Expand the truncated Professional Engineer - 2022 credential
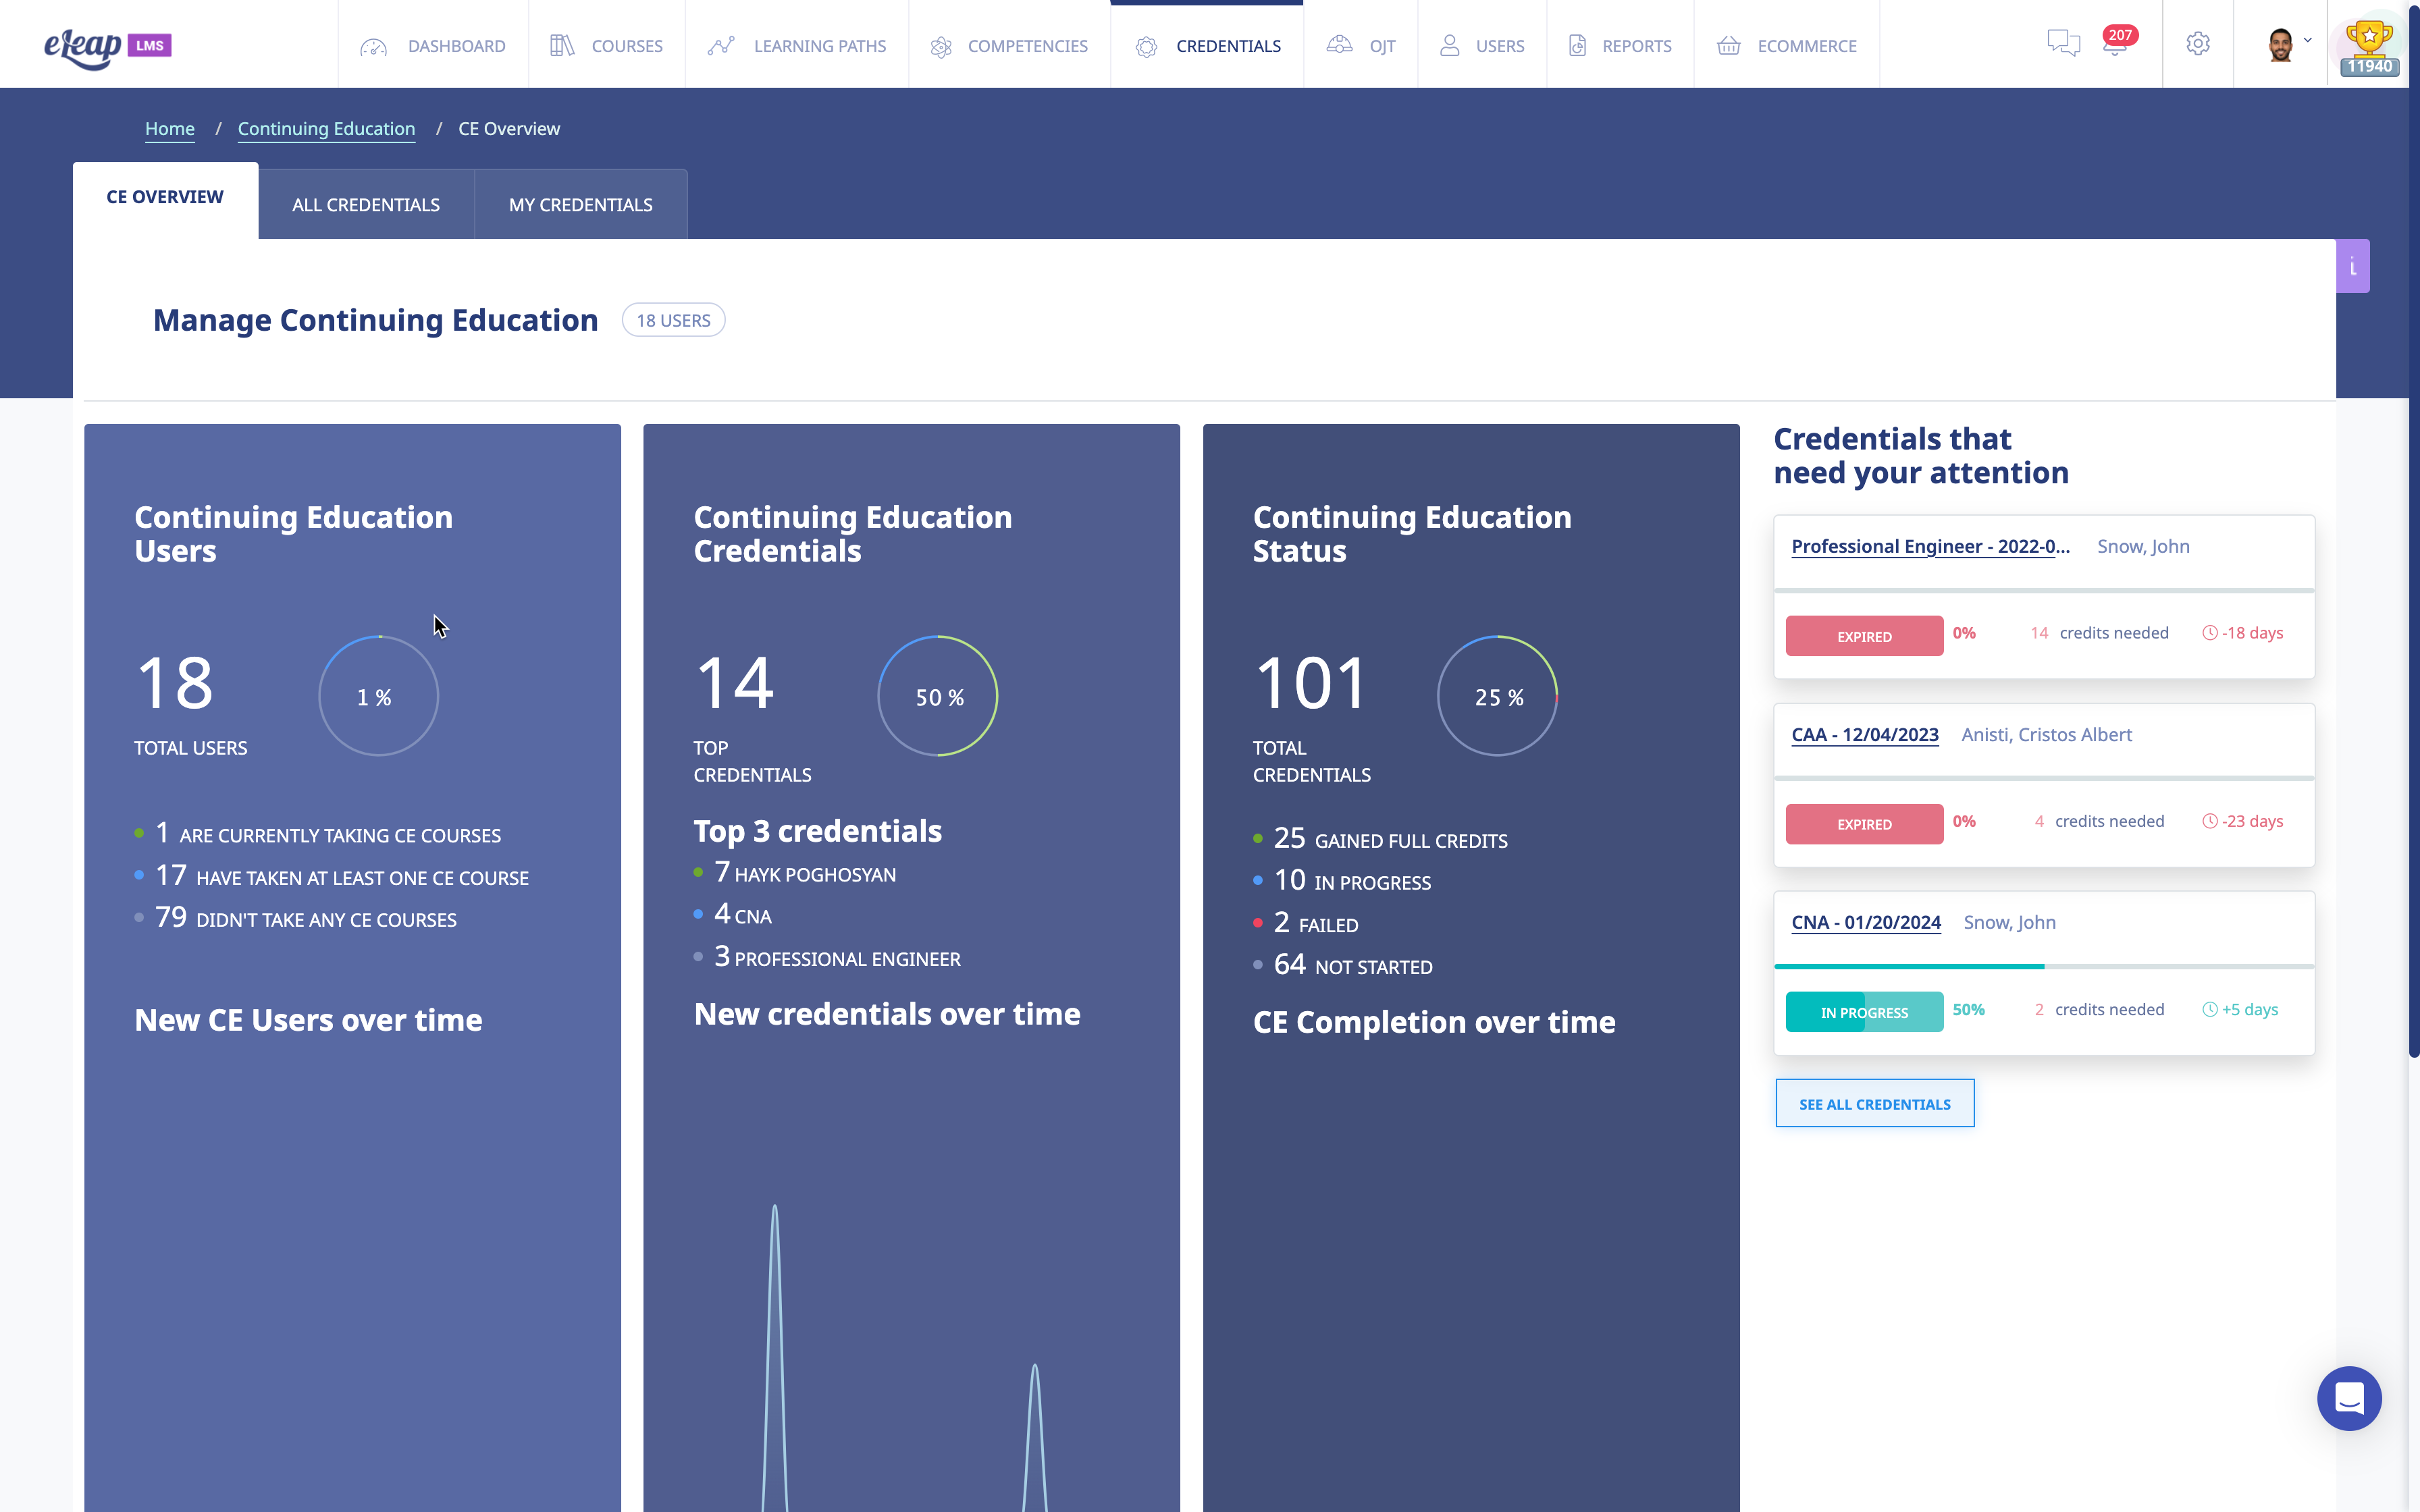This screenshot has width=2420, height=1512. (1931, 547)
